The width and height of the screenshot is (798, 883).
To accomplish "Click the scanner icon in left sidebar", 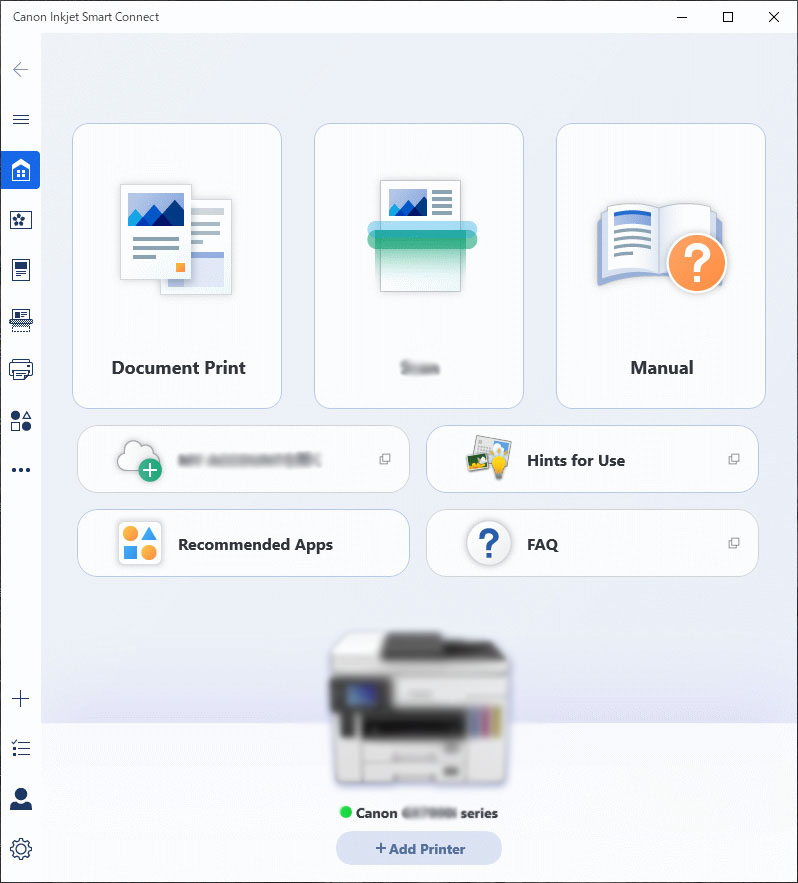I will [20, 320].
